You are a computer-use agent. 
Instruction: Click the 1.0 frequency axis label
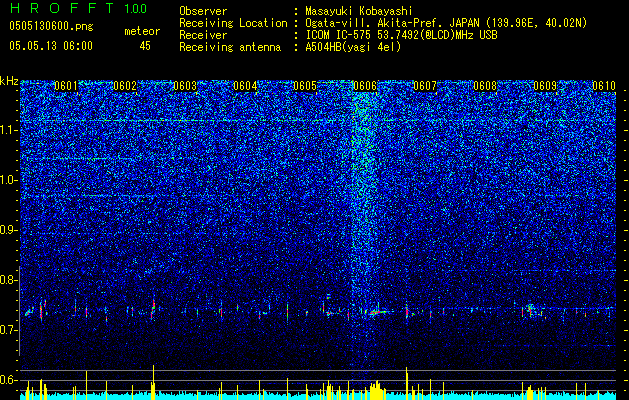coord(8,180)
